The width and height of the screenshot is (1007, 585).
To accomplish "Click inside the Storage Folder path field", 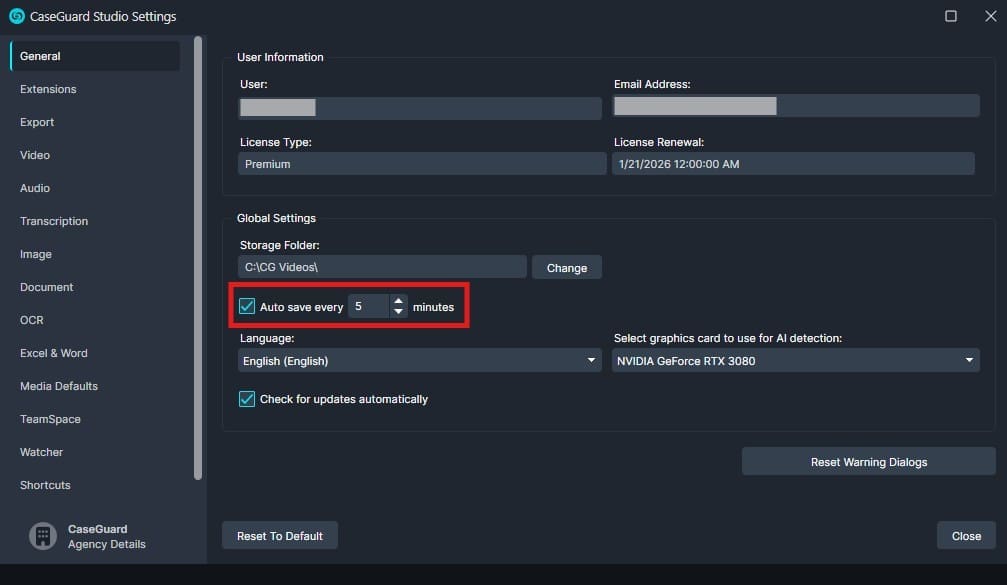I will [x=382, y=266].
